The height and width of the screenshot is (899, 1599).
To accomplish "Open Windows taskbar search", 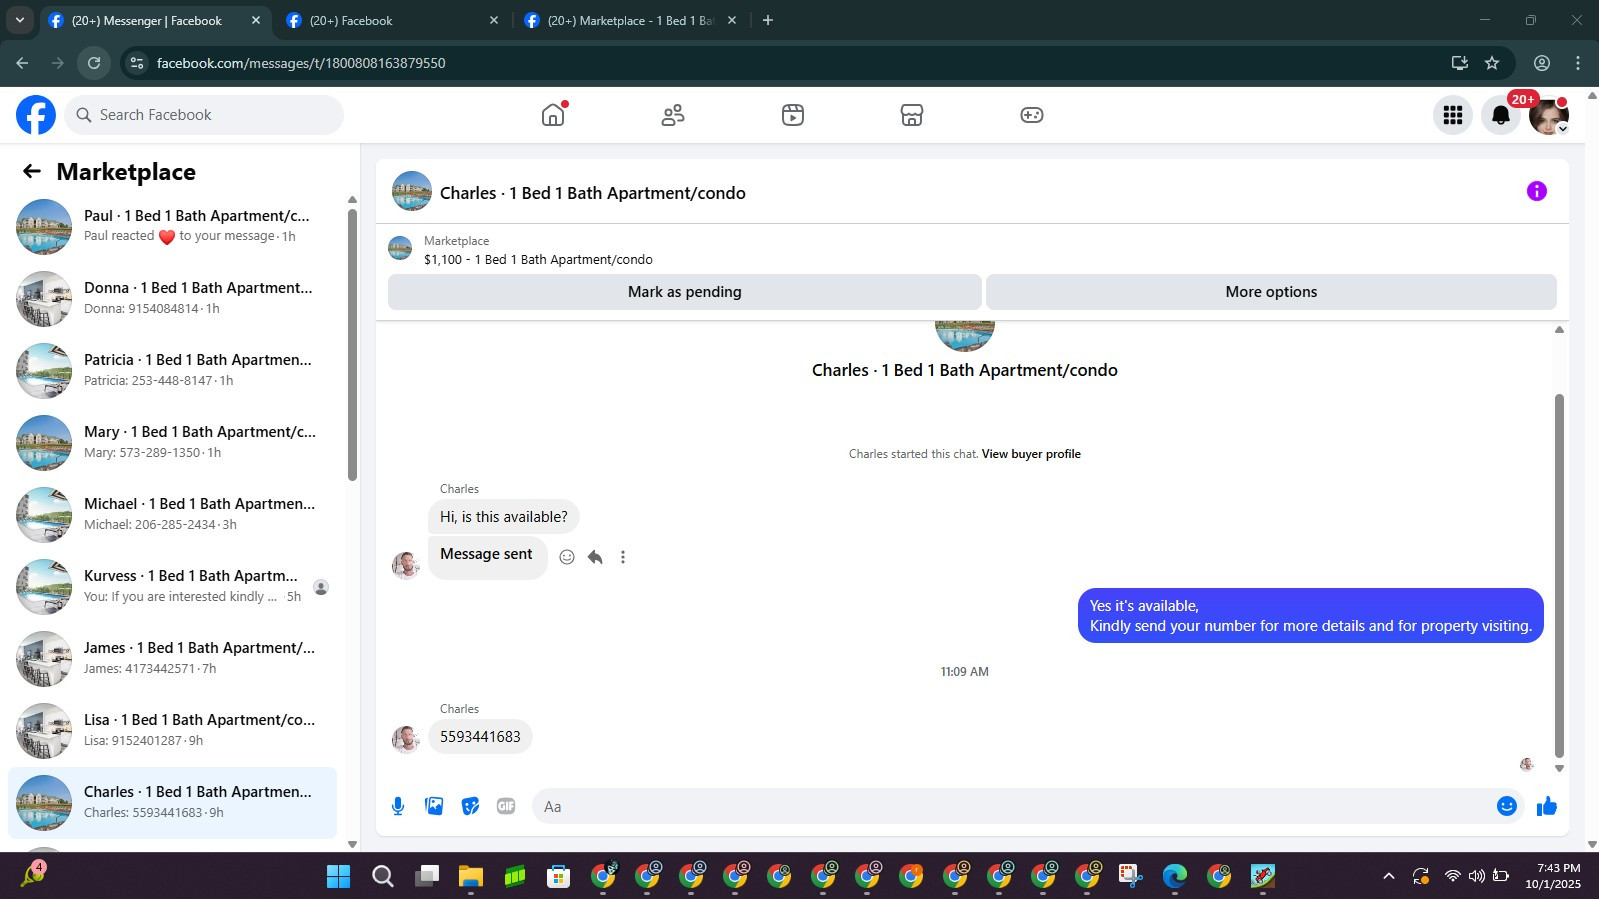I will (383, 877).
